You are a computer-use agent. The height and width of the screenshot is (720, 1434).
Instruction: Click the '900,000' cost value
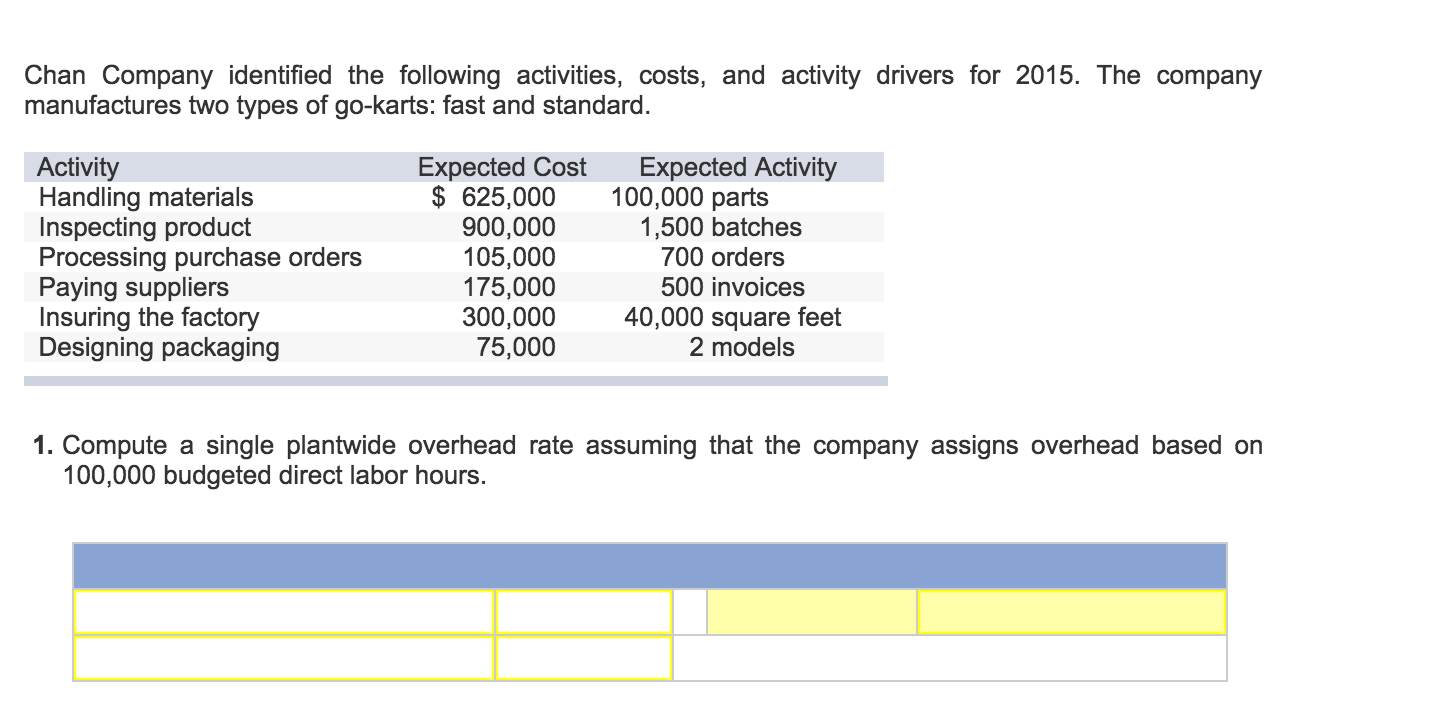pyautogui.click(x=508, y=227)
